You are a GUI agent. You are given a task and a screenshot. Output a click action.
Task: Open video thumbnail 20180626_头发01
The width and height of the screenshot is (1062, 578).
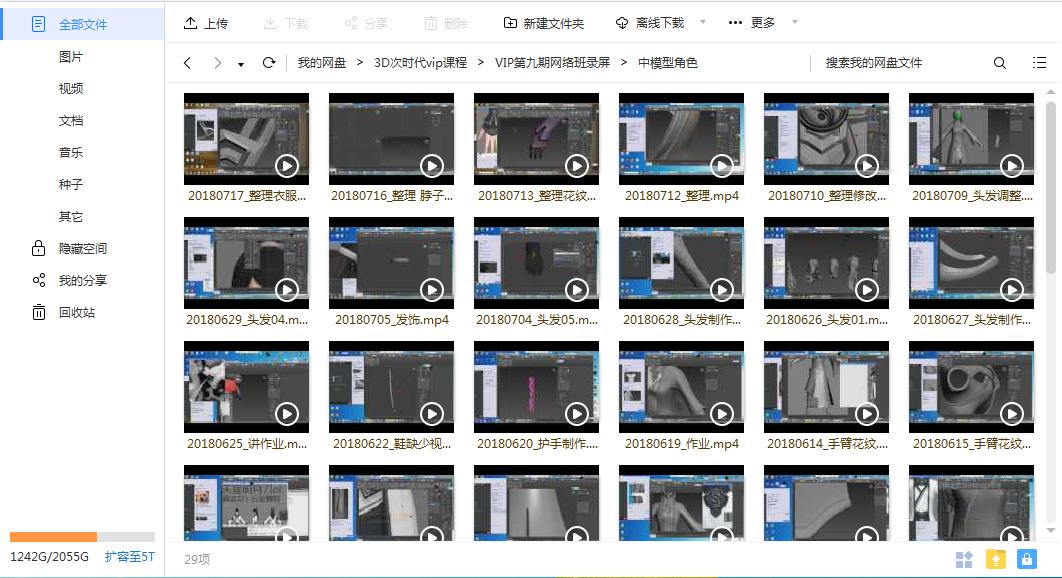point(826,263)
